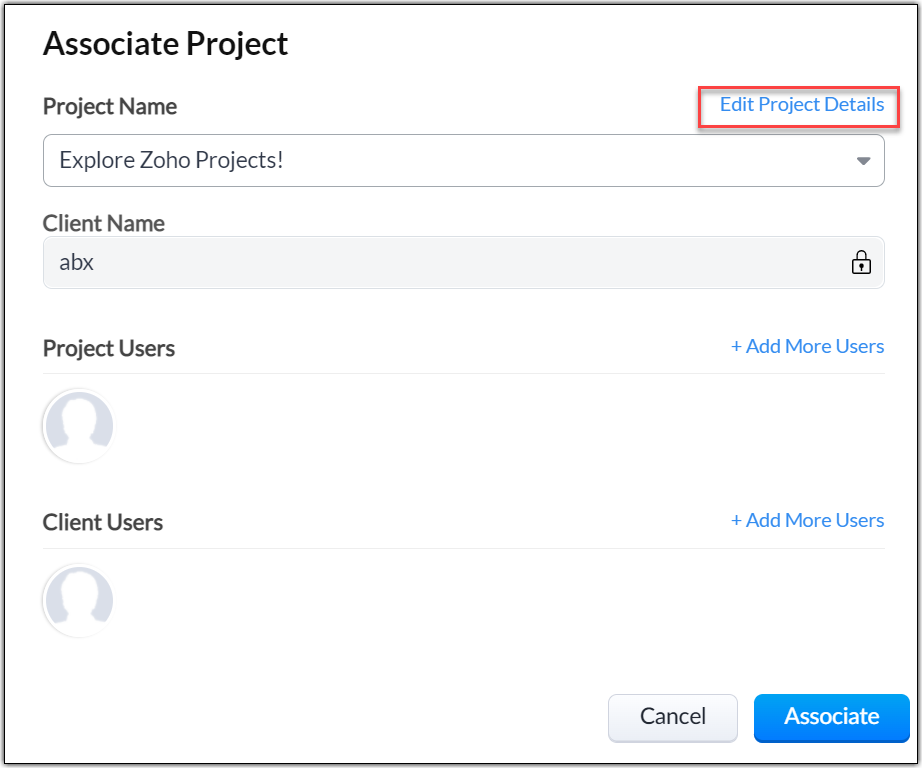Click the lock icon in Client Name field
Image resolution: width=923 pixels, height=769 pixels.
(x=860, y=263)
